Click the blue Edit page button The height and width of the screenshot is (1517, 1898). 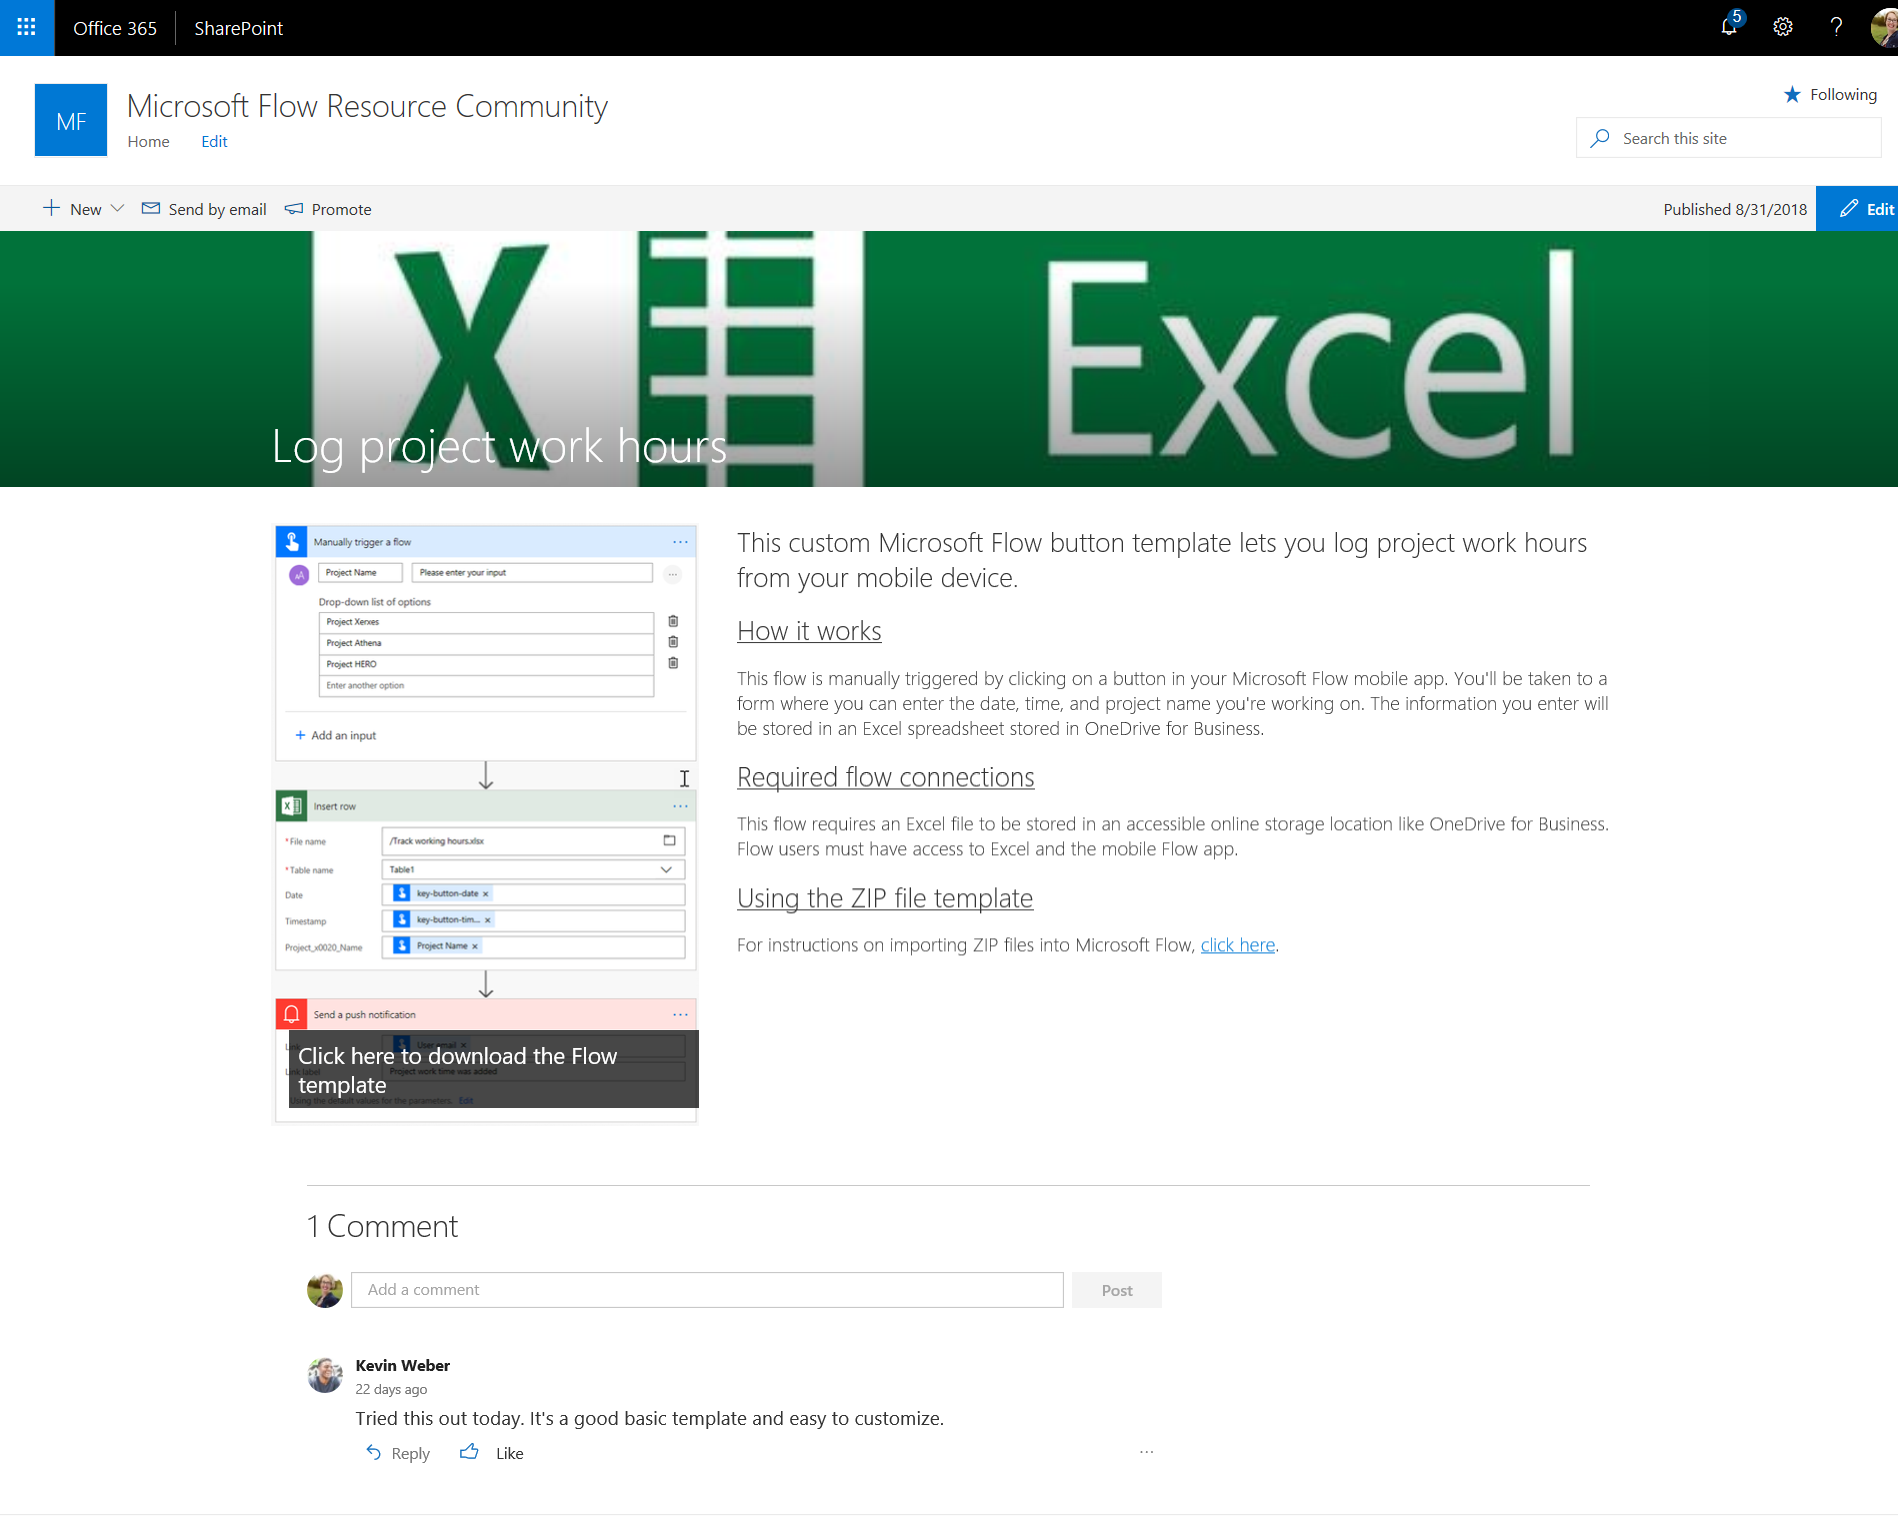pyautogui.click(x=1857, y=209)
